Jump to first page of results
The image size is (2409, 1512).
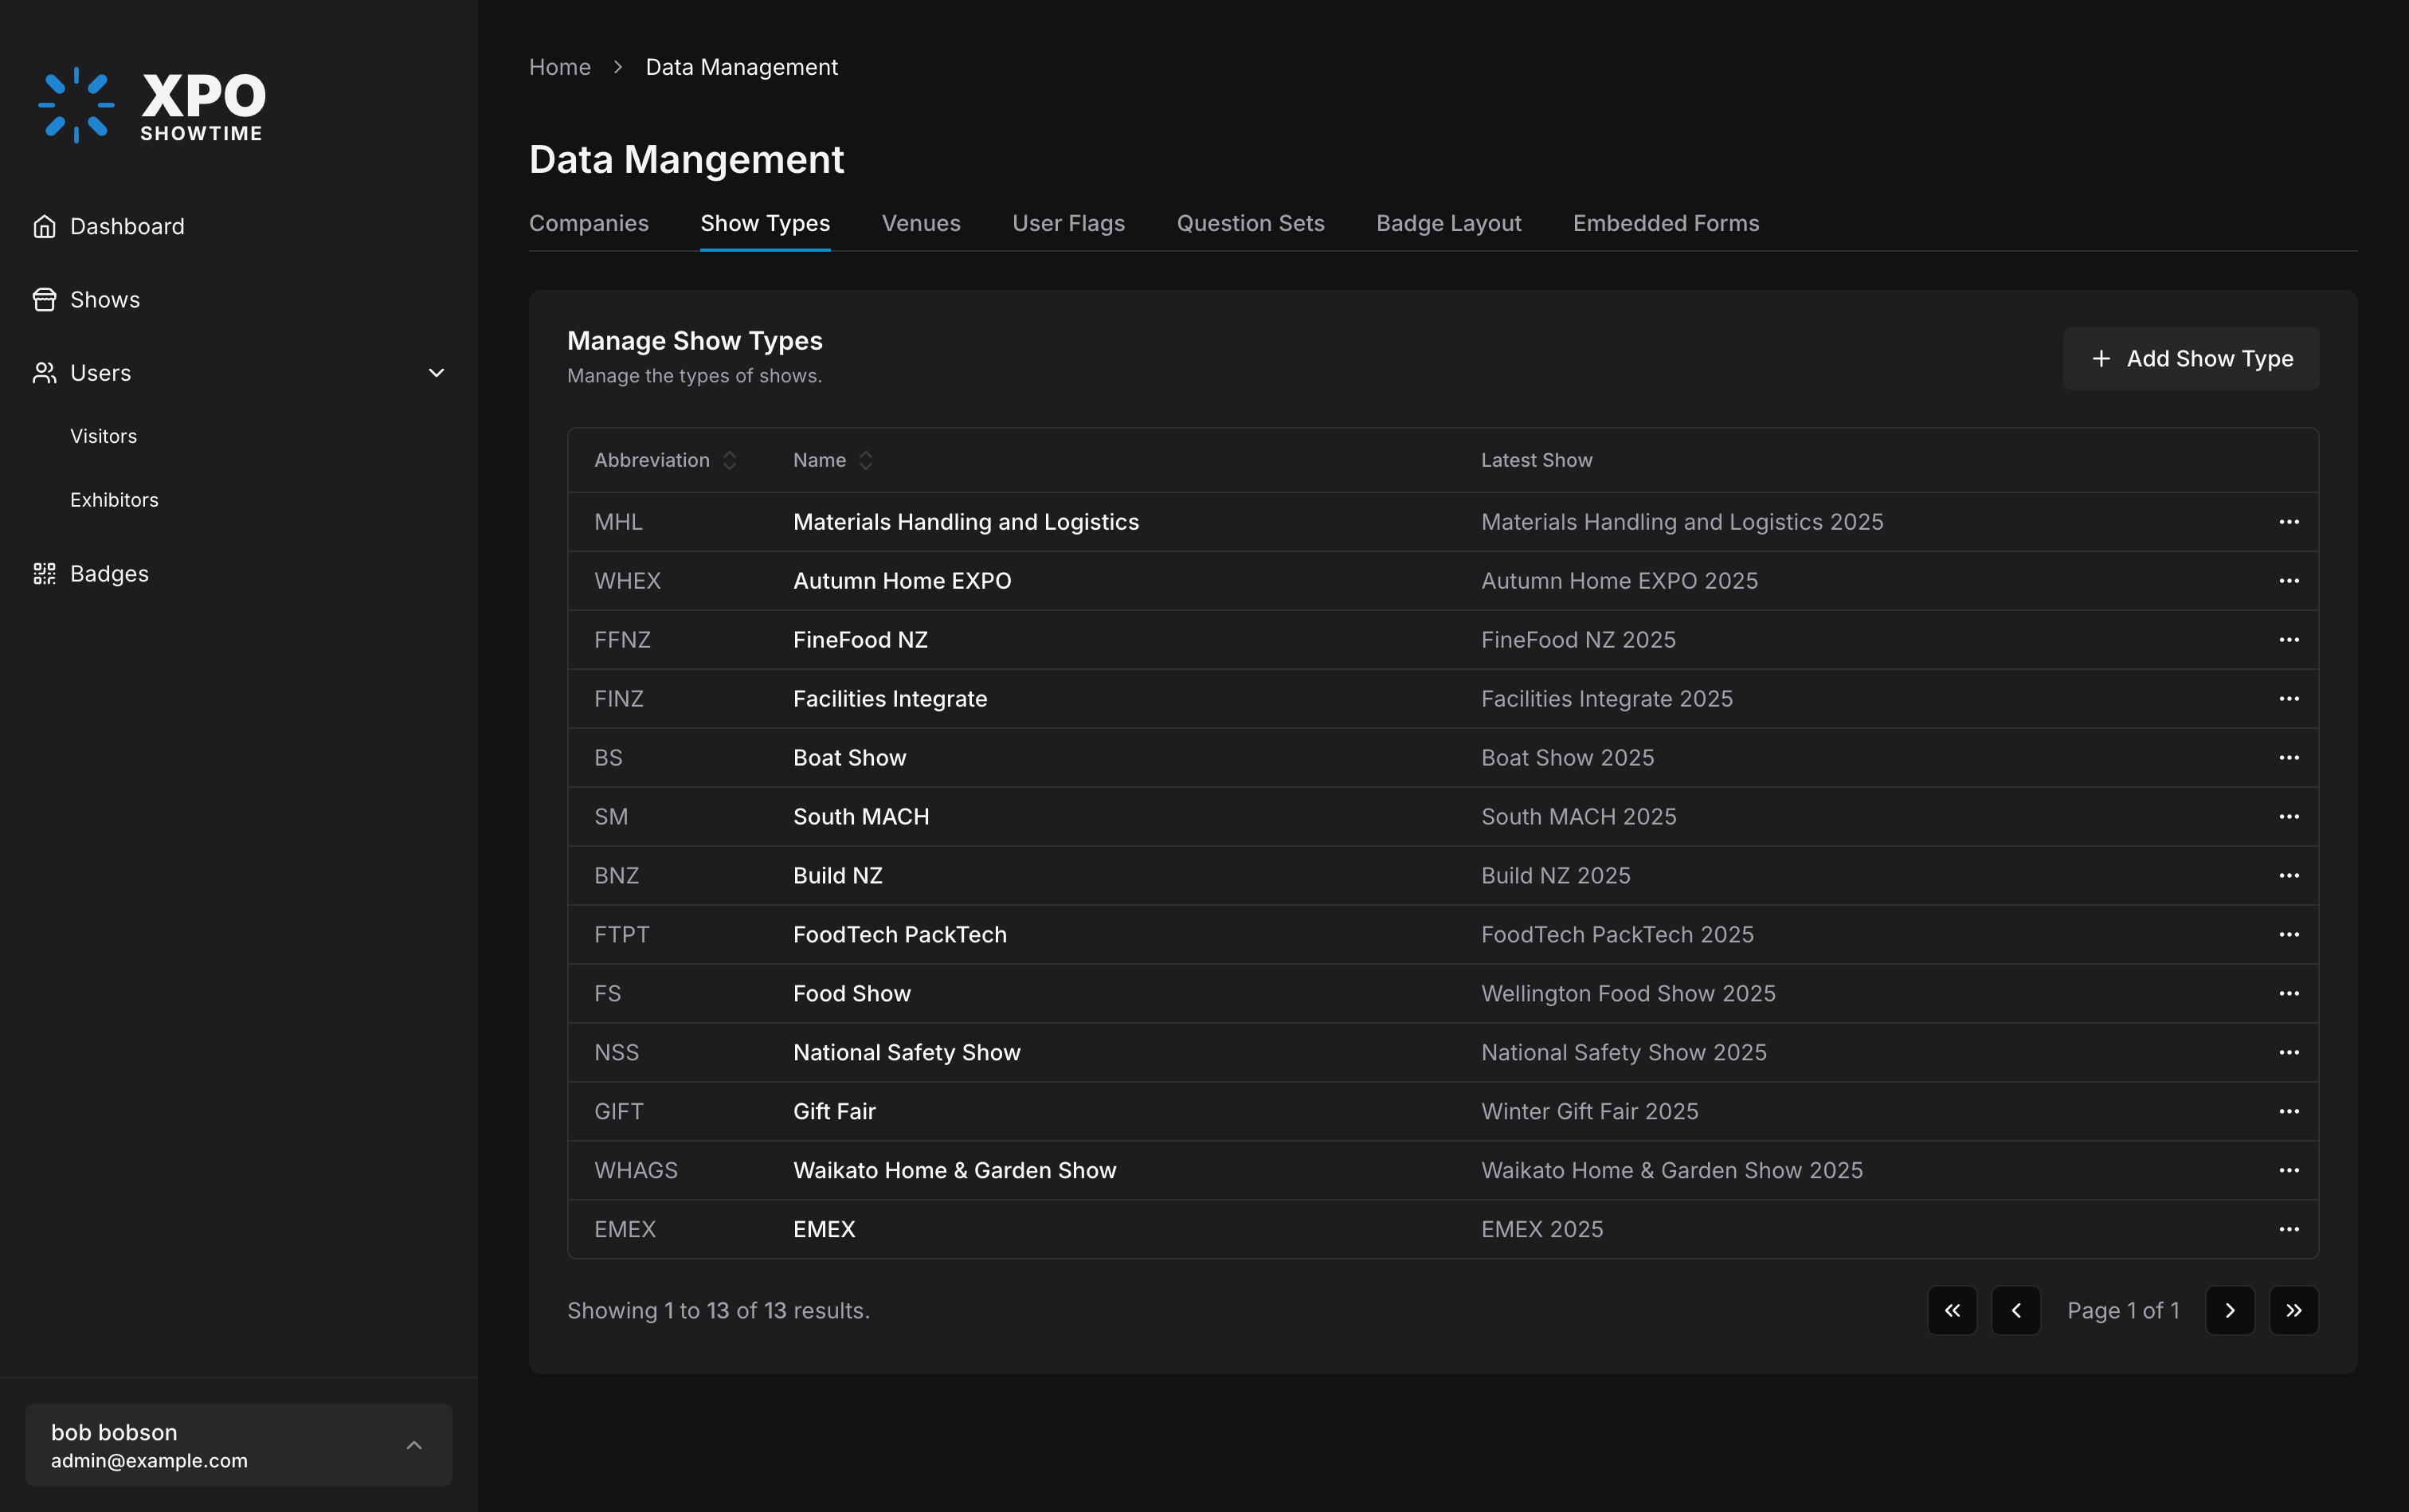[1951, 1310]
